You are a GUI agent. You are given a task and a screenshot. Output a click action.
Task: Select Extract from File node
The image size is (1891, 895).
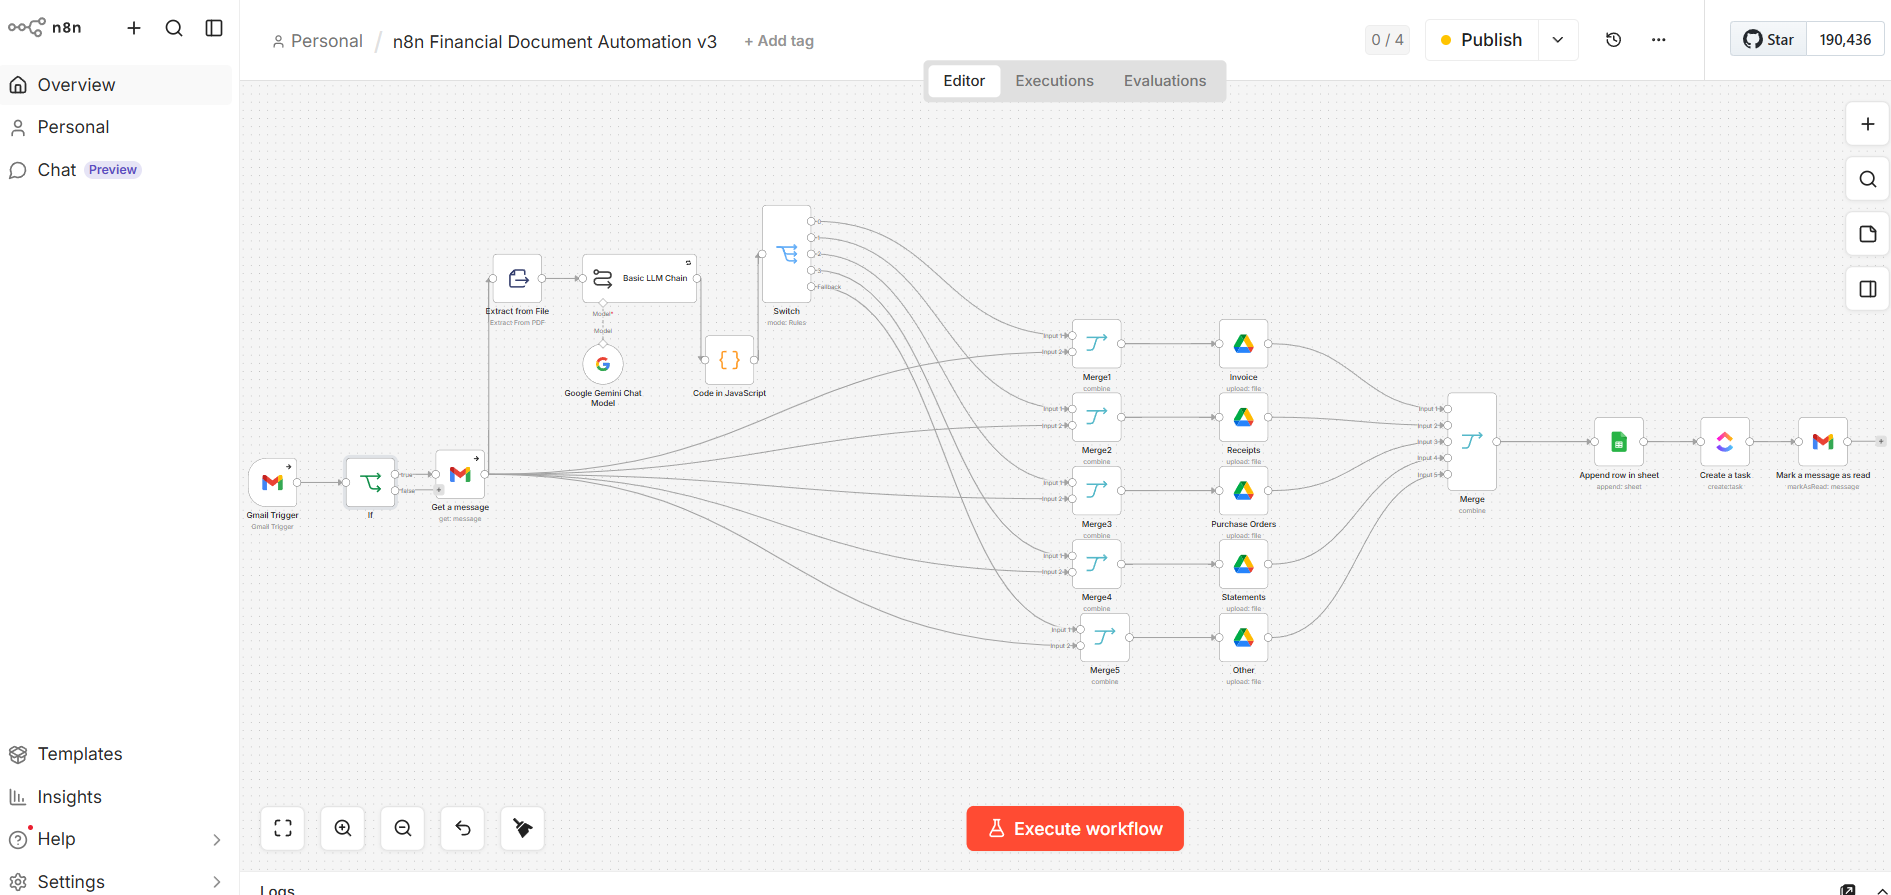pyautogui.click(x=517, y=278)
